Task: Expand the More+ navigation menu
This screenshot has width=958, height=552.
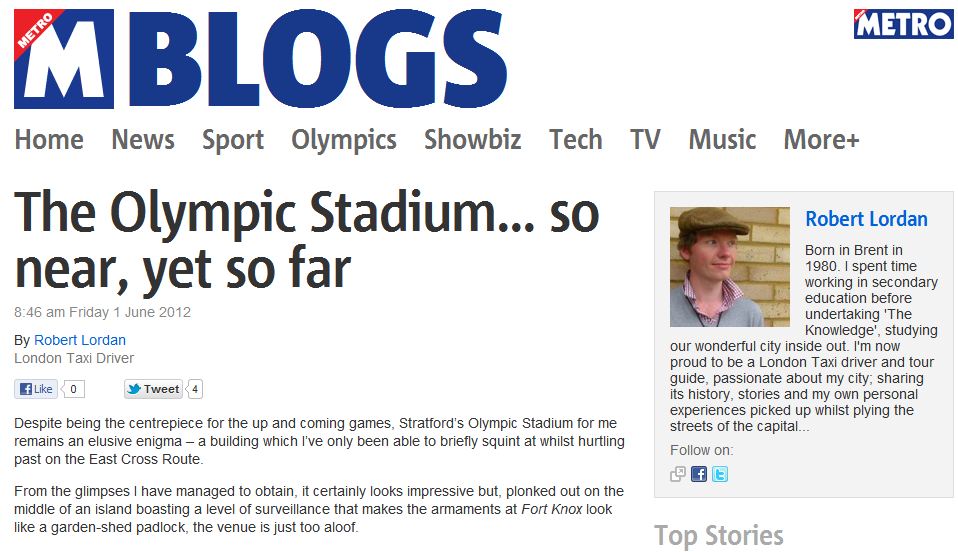Action: (x=821, y=140)
